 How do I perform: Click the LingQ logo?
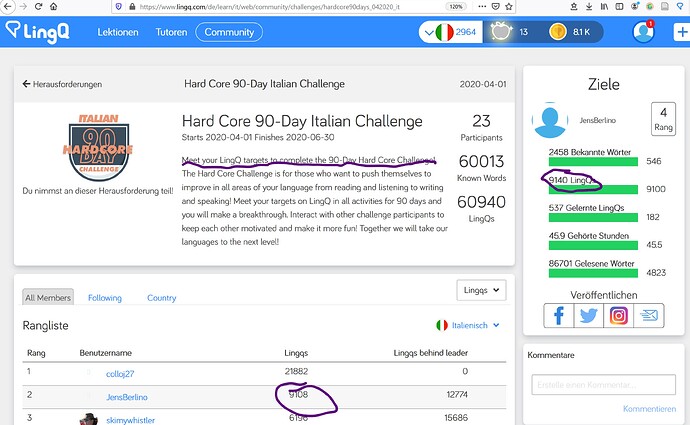point(37,32)
